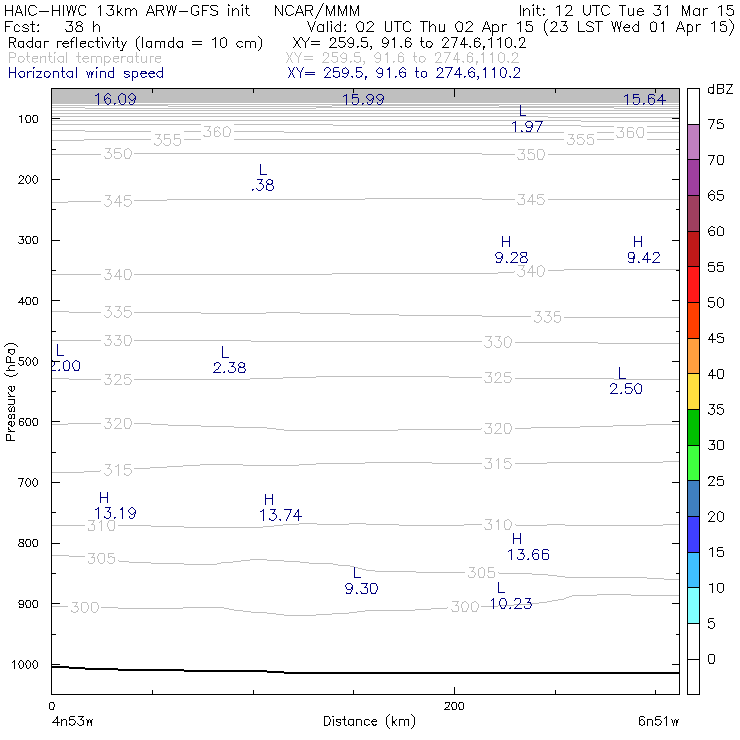Select the Horizontal wind speed legend text

point(86,73)
